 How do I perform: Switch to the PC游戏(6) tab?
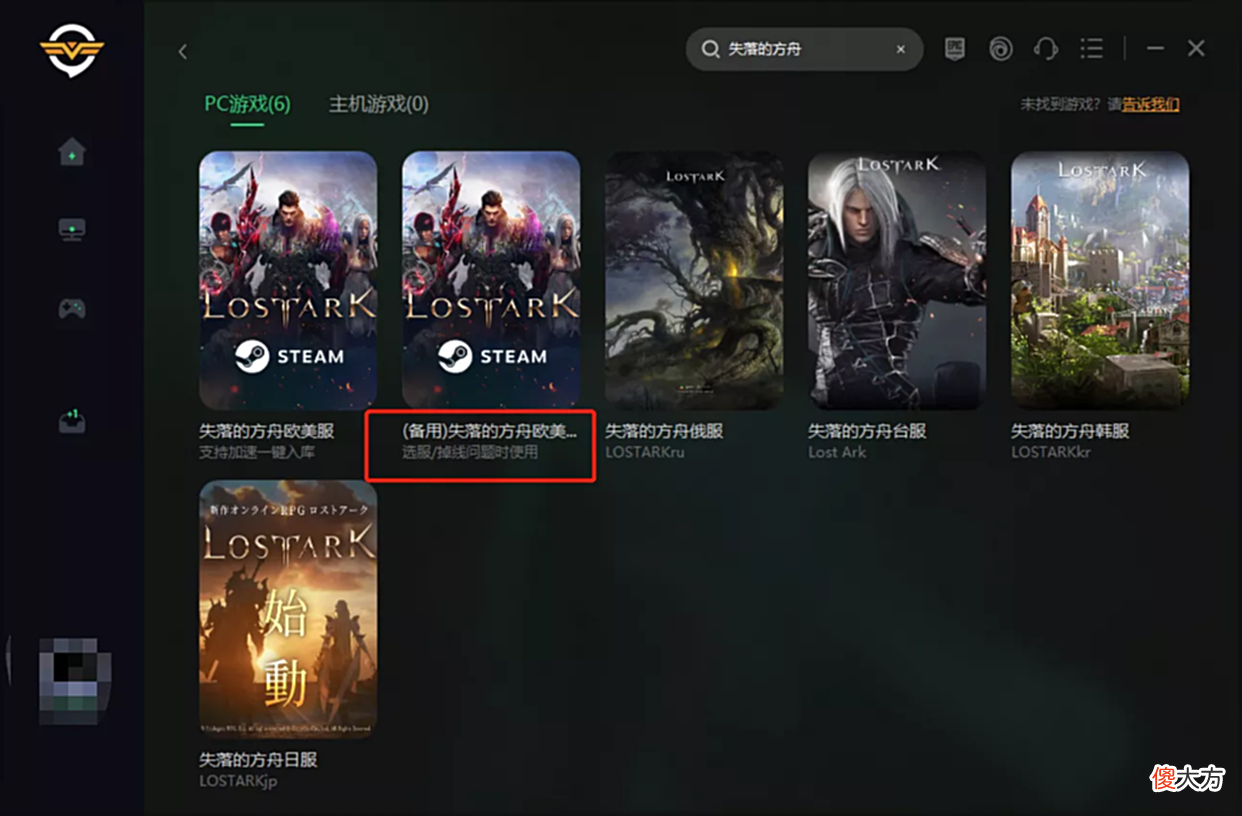[247, 104]
